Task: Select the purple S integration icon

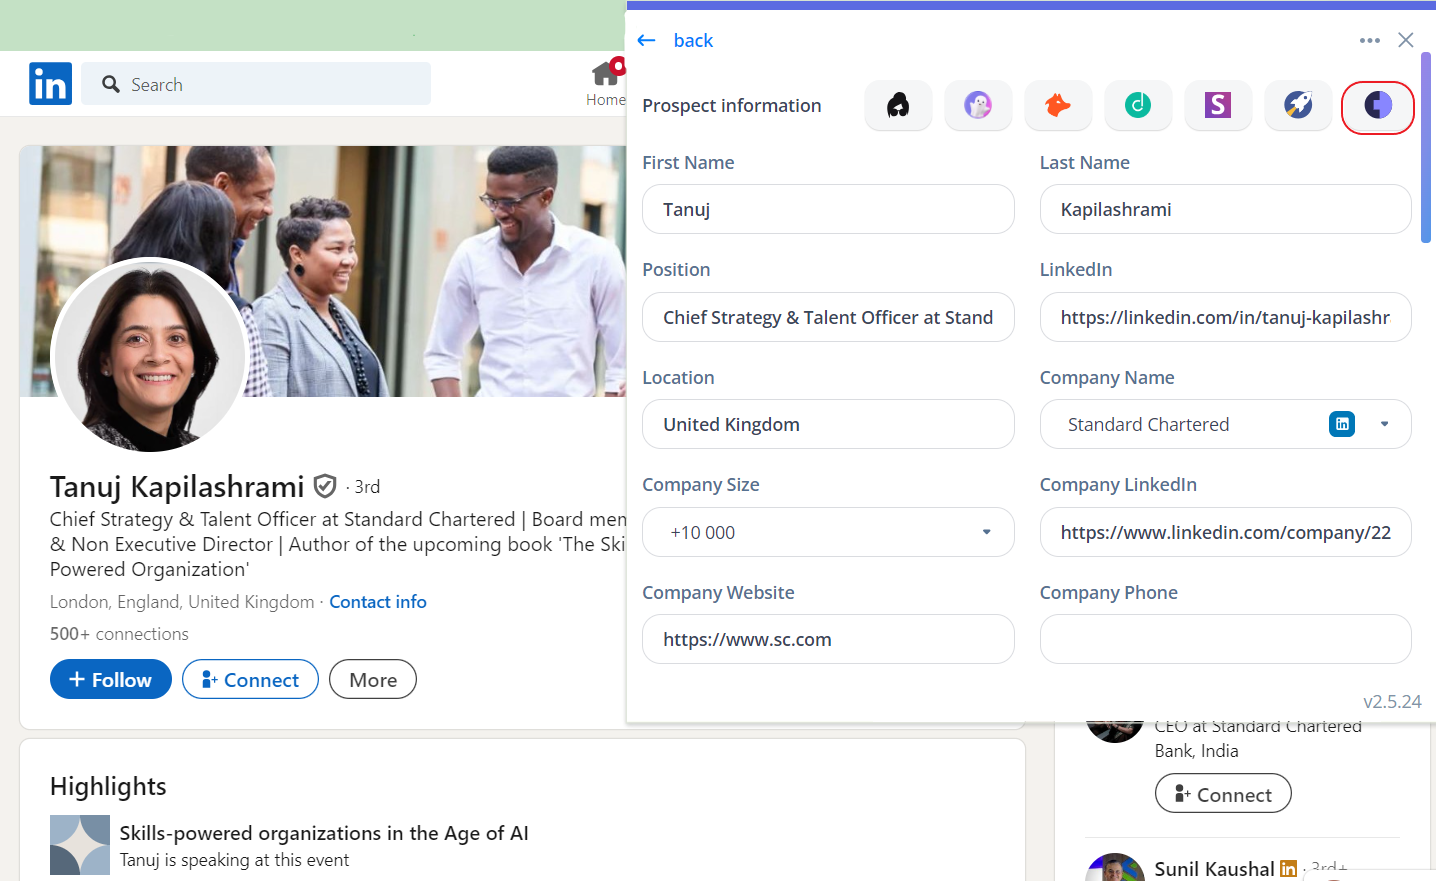Action: click(x=1218, y=105)
